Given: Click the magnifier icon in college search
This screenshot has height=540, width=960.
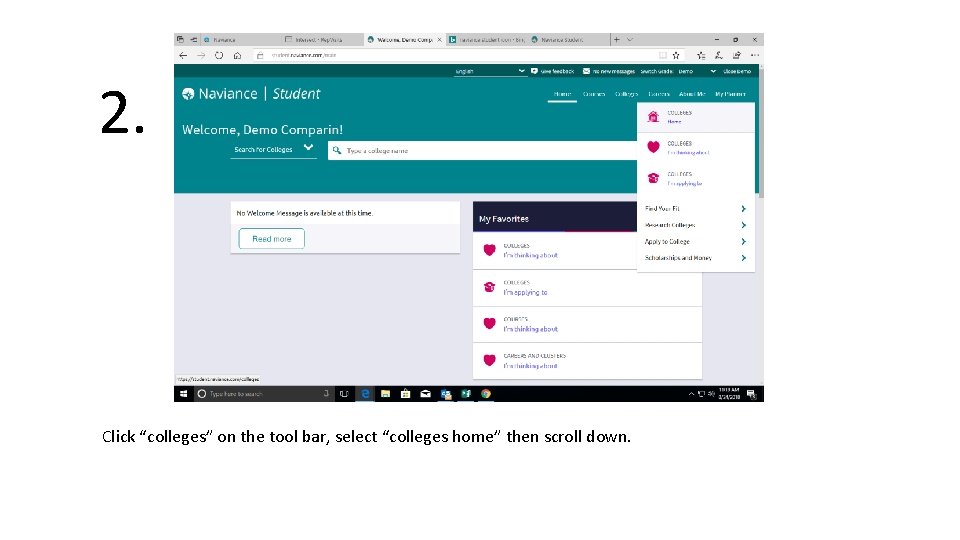Looking at the screenshot, I should point(337,150).
